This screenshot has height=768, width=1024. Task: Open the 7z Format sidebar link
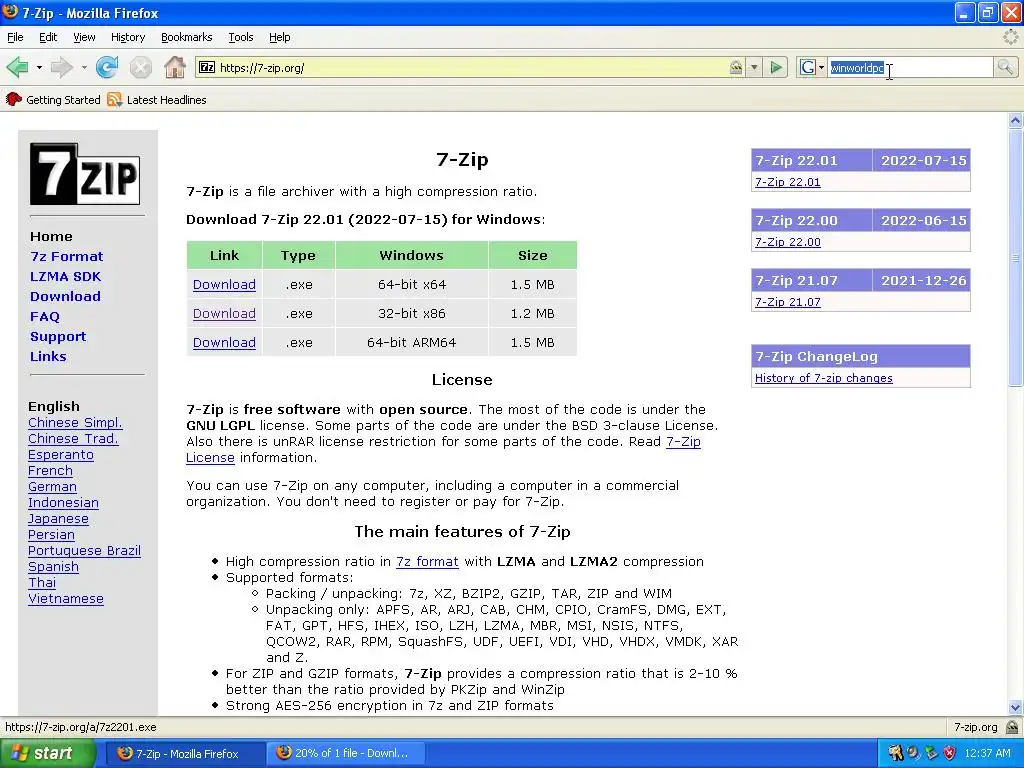[x=67, y=257]
